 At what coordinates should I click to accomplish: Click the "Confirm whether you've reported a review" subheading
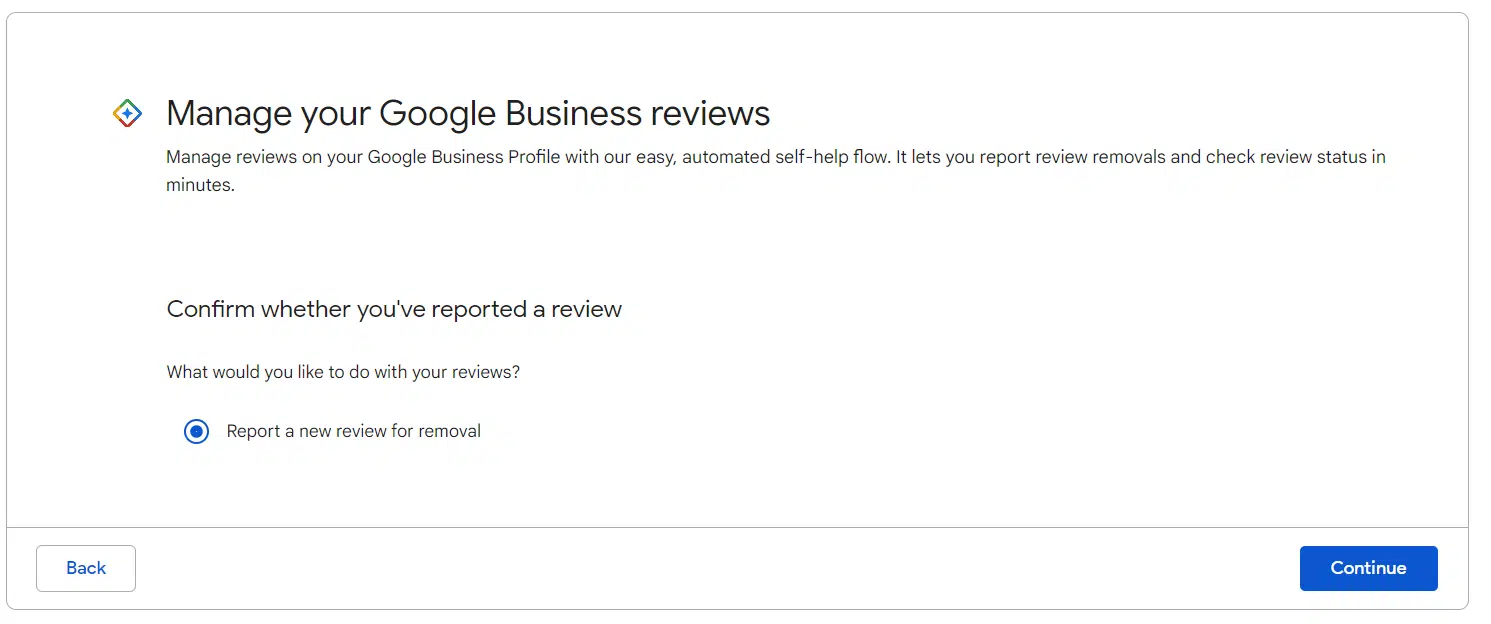394,309
